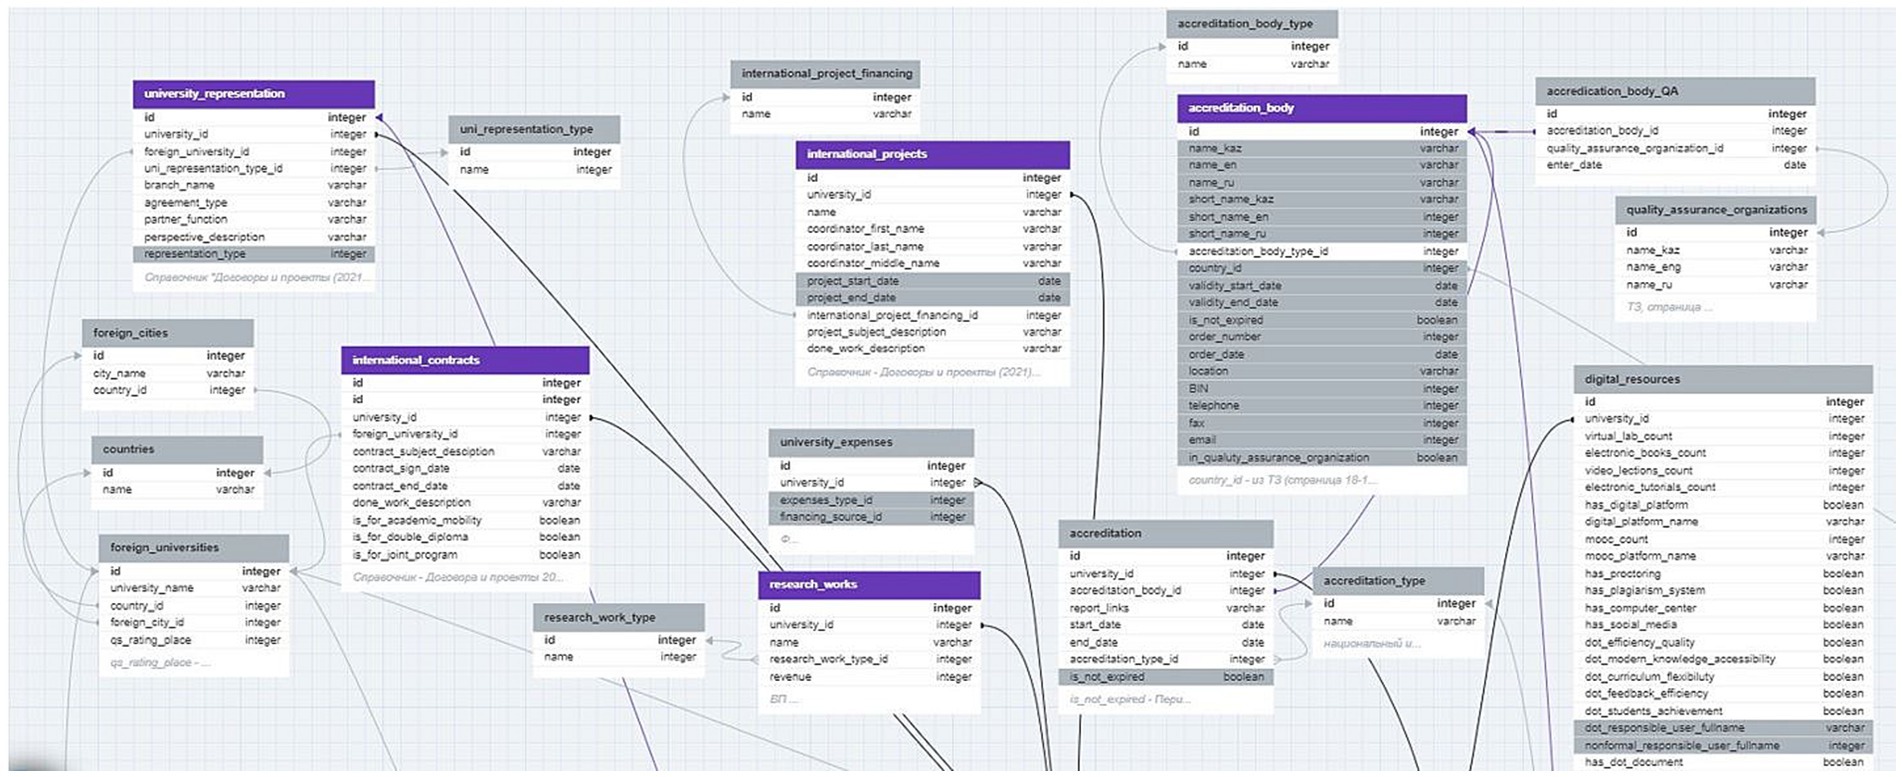The width and height of the screenshot is (1902, 777).
Task: Click the international_projects table header
Action: [x=933, y=155]
